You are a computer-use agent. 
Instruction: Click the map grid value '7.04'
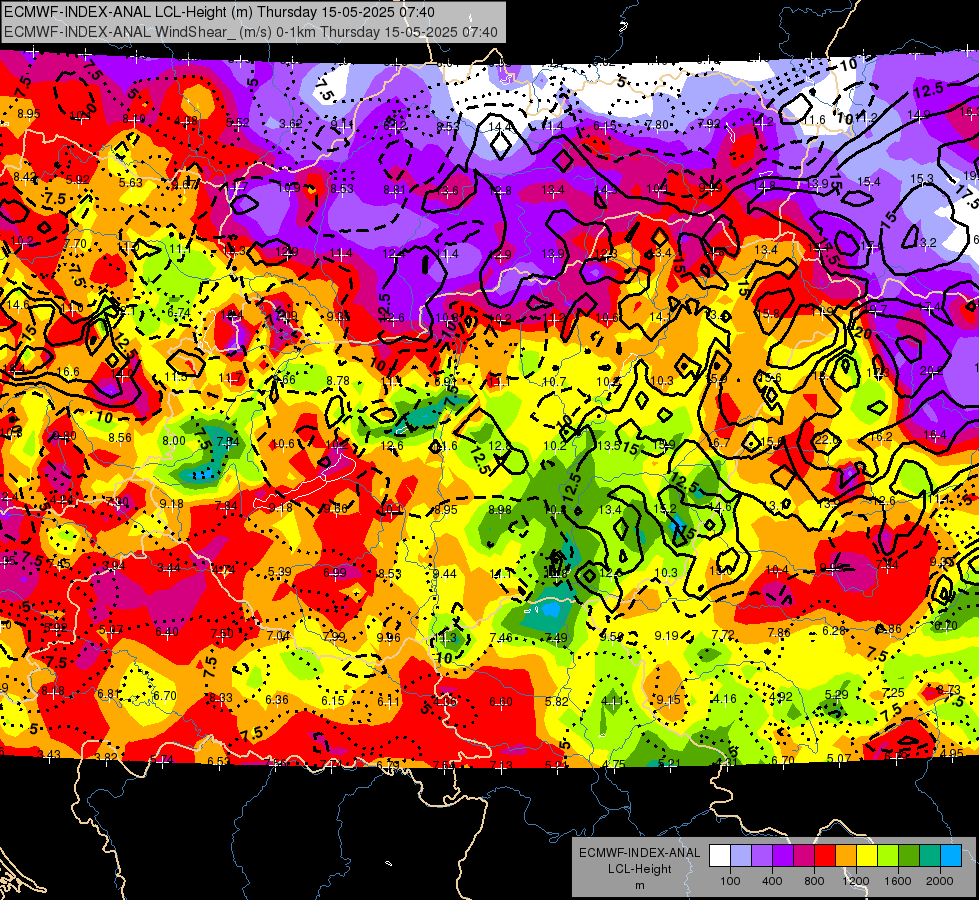tap(278, 635)
